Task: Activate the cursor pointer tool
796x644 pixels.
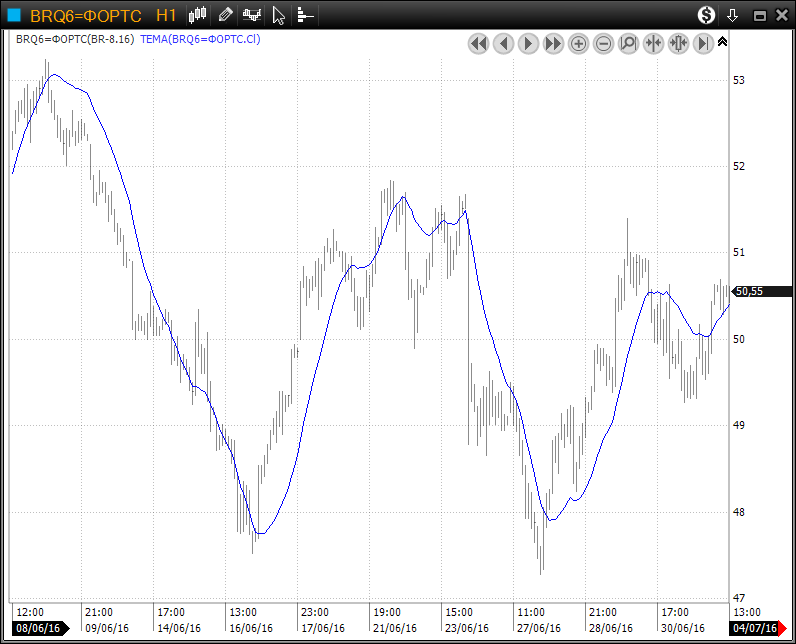Action: pos(279,15)
